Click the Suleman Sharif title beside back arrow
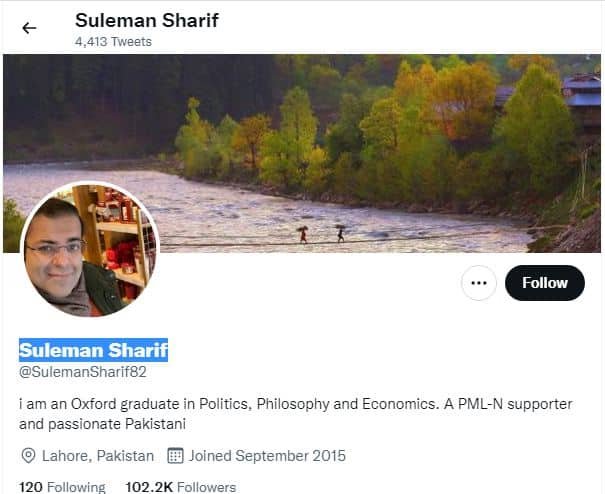The image size is (605, 494). (146, 20)
